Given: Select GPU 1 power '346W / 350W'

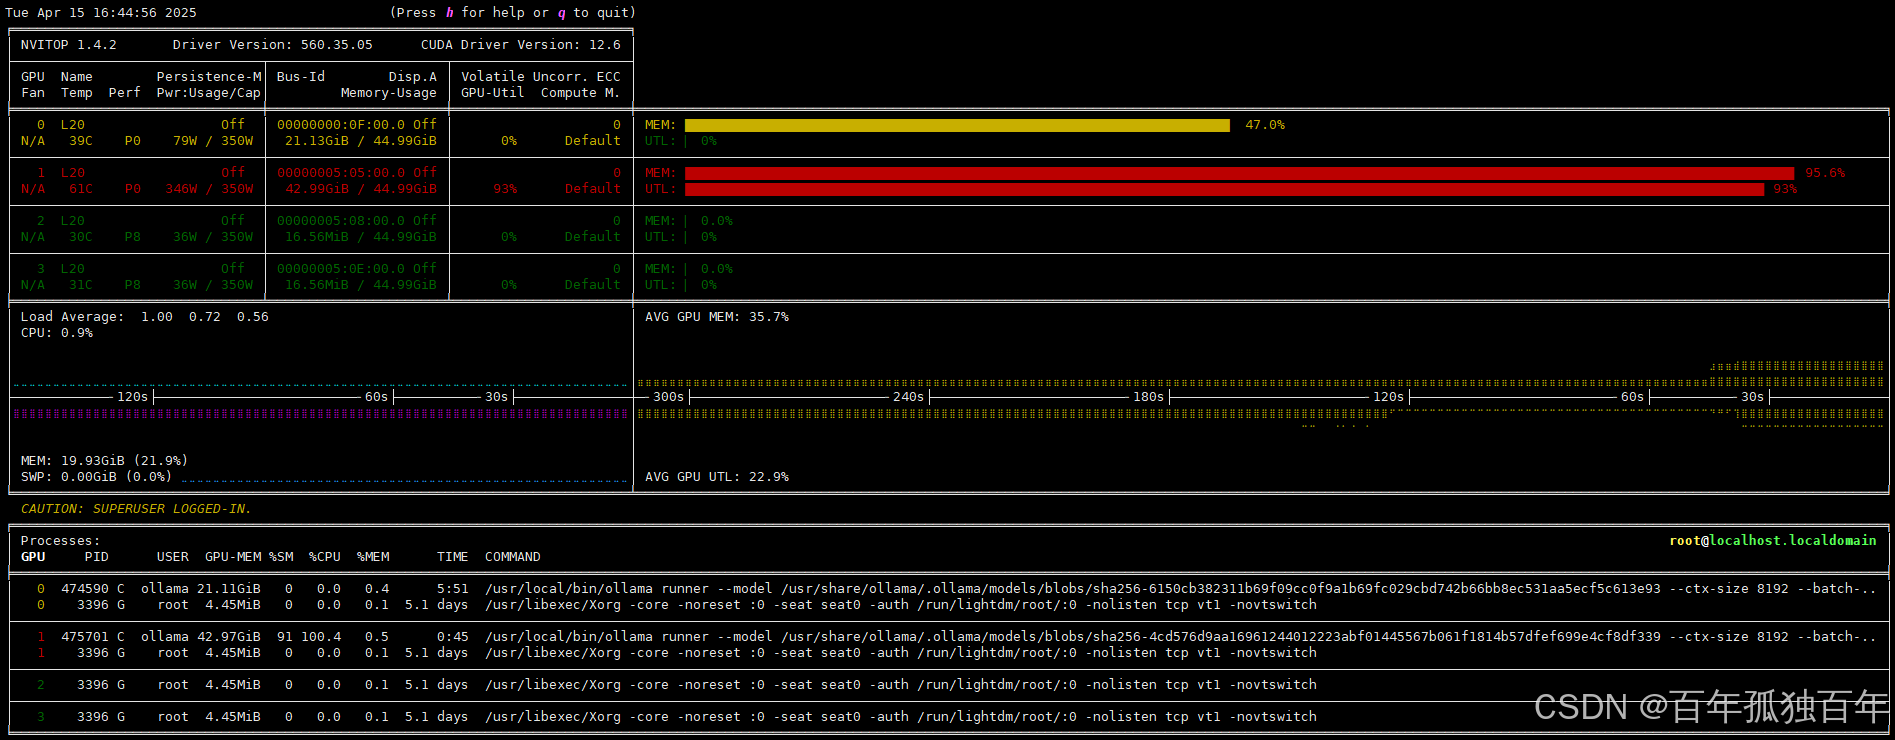Looking at the screenshot, I should [x=209, y=189].
